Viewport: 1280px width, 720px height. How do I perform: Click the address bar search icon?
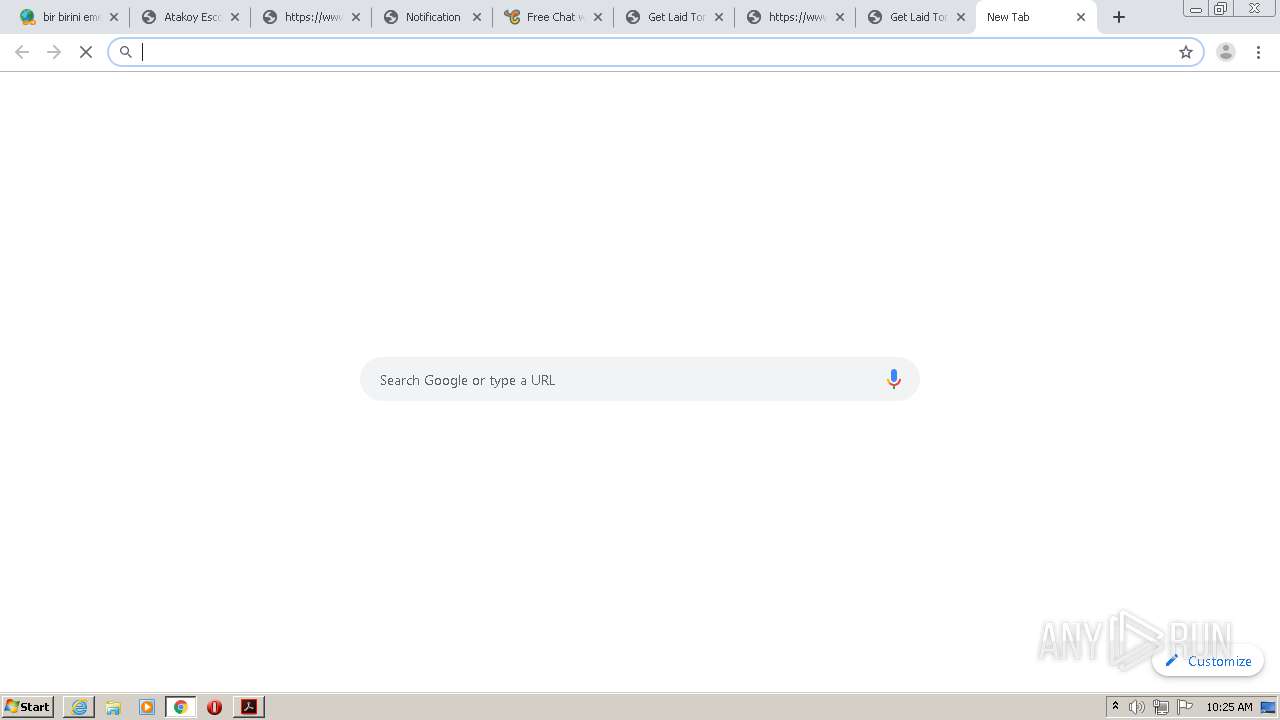(x=126, y=52)
